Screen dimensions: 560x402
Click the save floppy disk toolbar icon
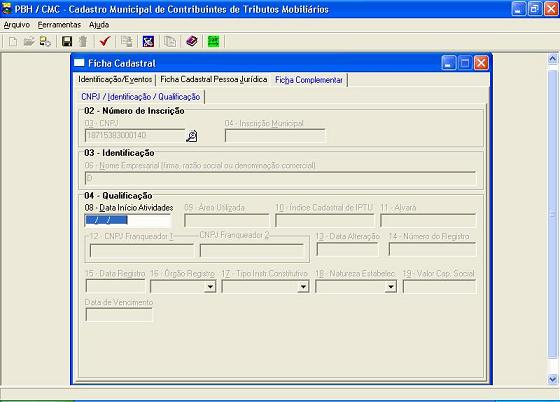pyautogui.click(x=67, y=41)
